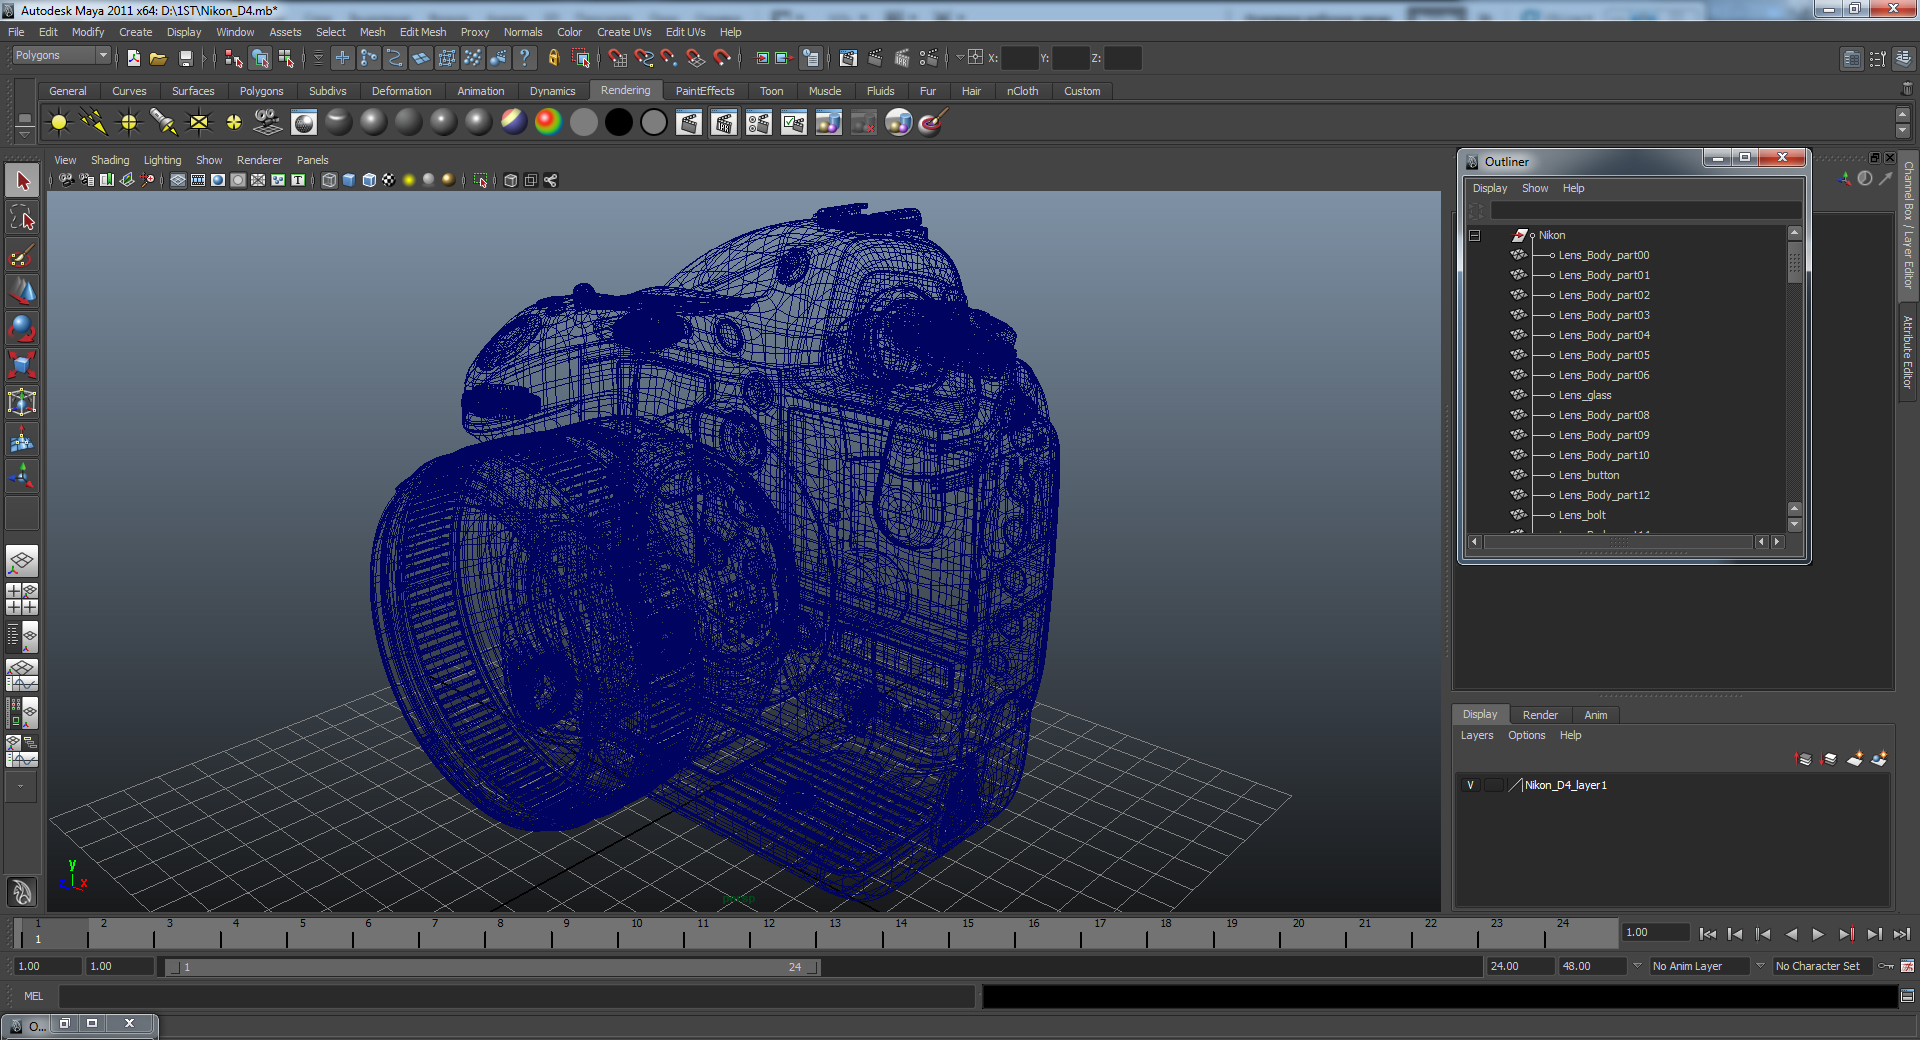This screenshot has width=1920, height=1040.
Task: Click the IPR render shelf icon
Action: point(724,122)
